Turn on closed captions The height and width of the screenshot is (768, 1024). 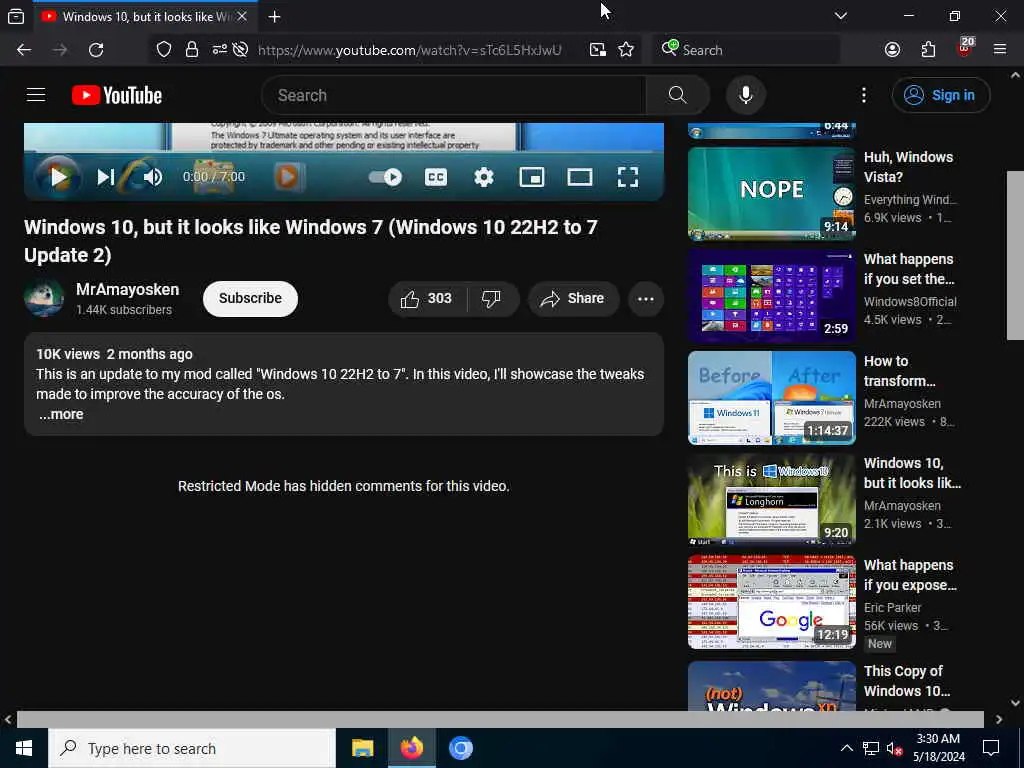(x=436, y=177)
